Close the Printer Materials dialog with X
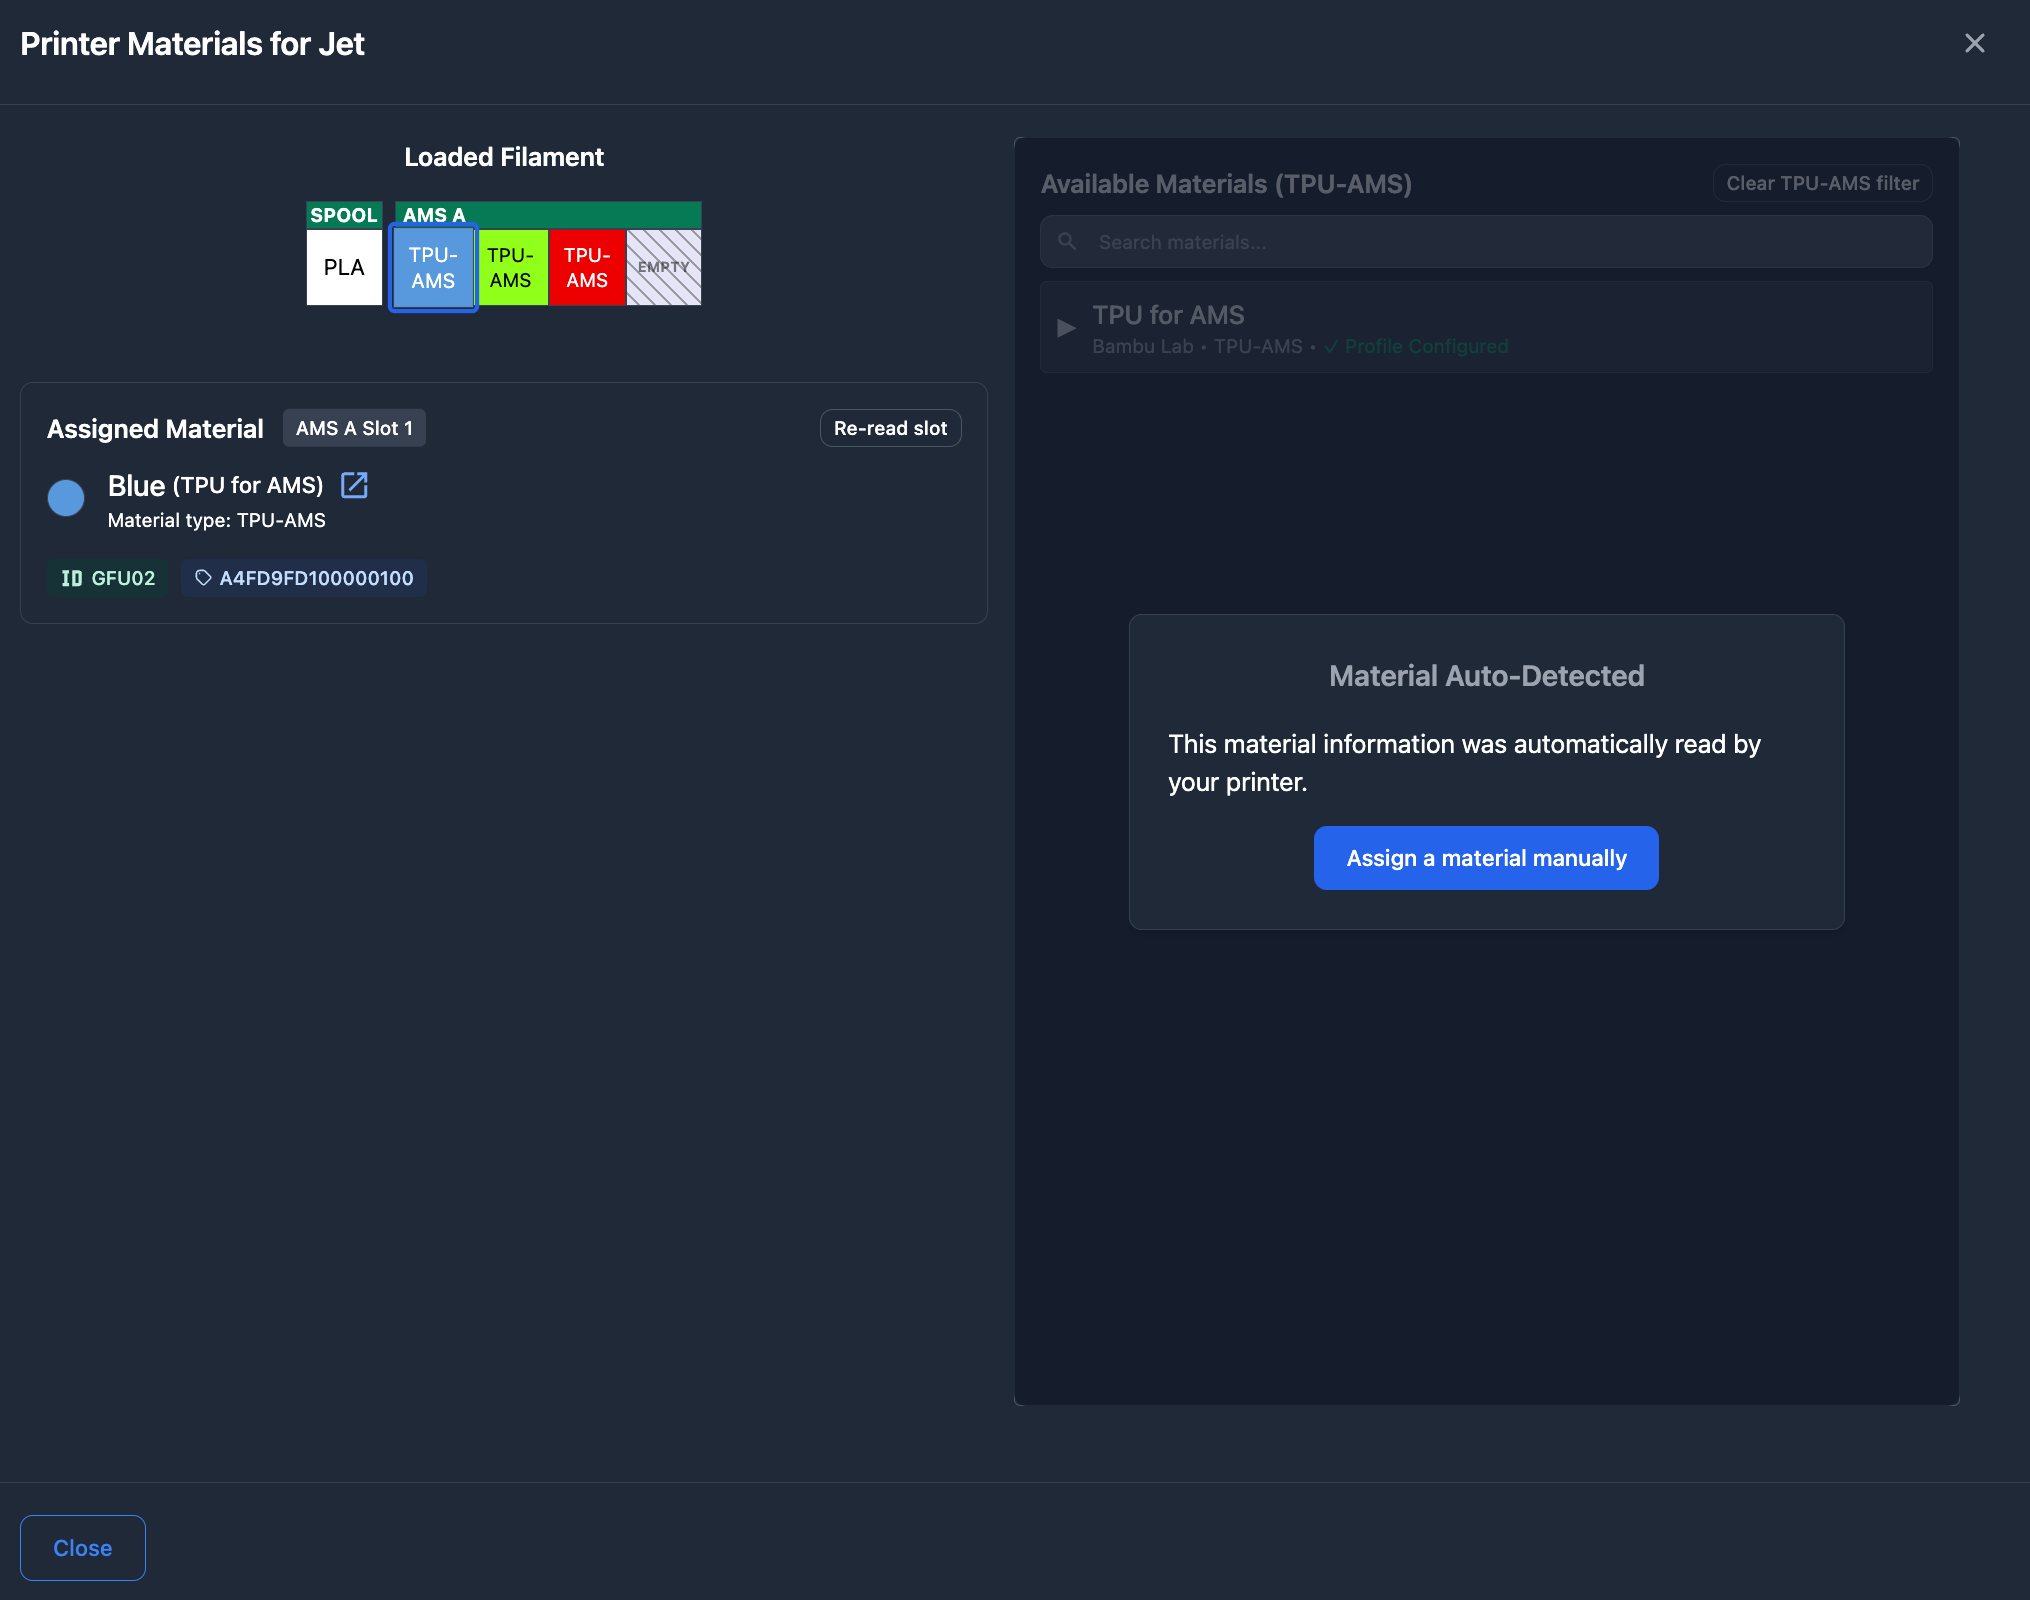The image size is (2030, 1600). (x=1974, y=44)
